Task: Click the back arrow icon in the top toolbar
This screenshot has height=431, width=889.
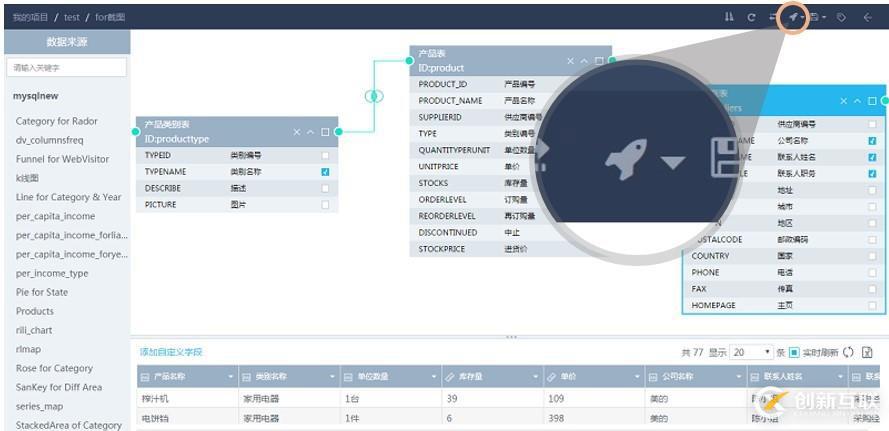Action: (x=867, y=17)
